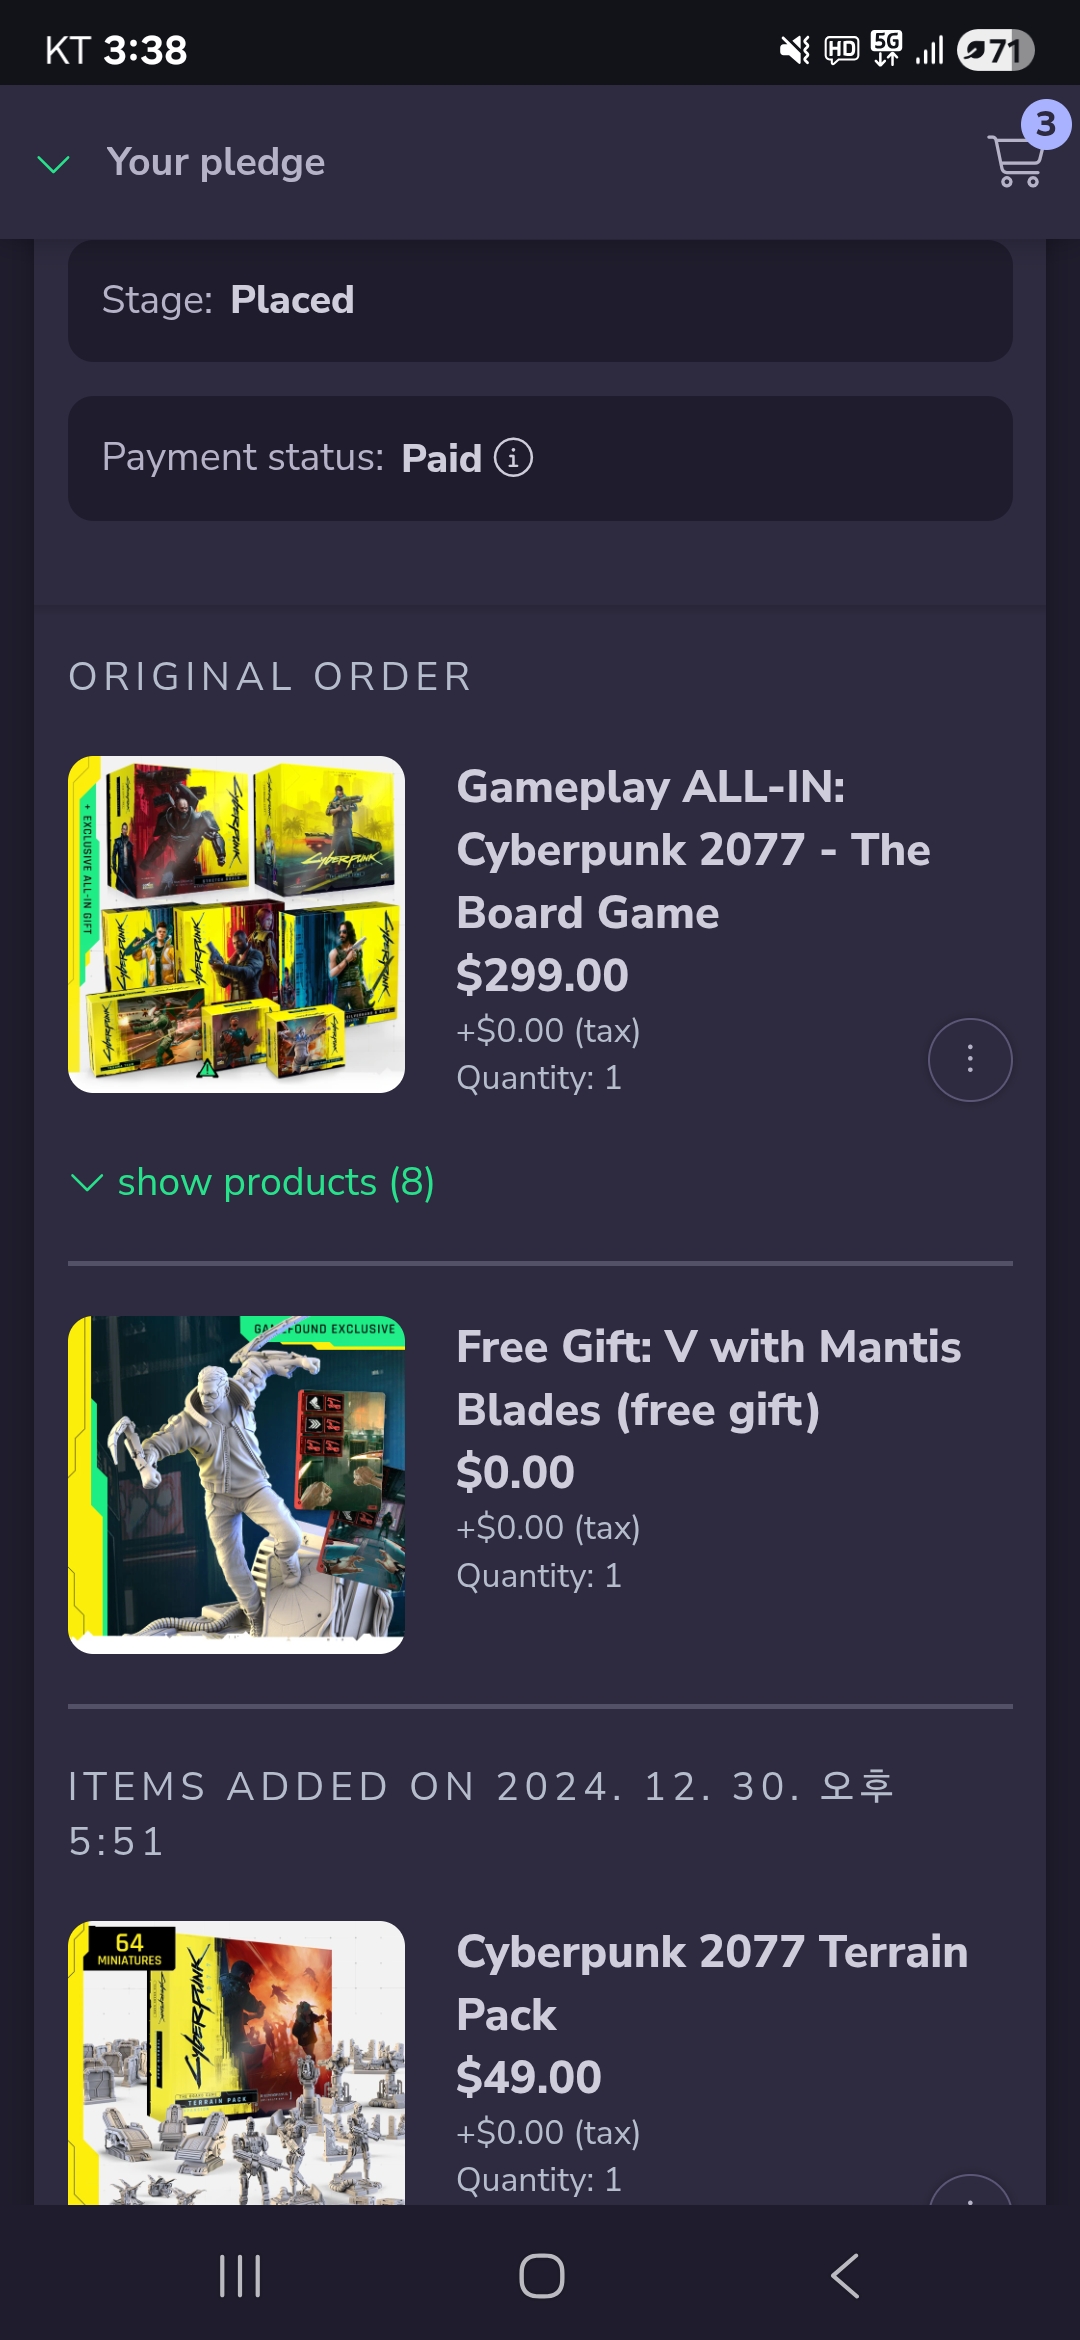Tap the Stage: Placed status card
The height and width of the screenshot is (2340, 1080).
coord(540,300)
